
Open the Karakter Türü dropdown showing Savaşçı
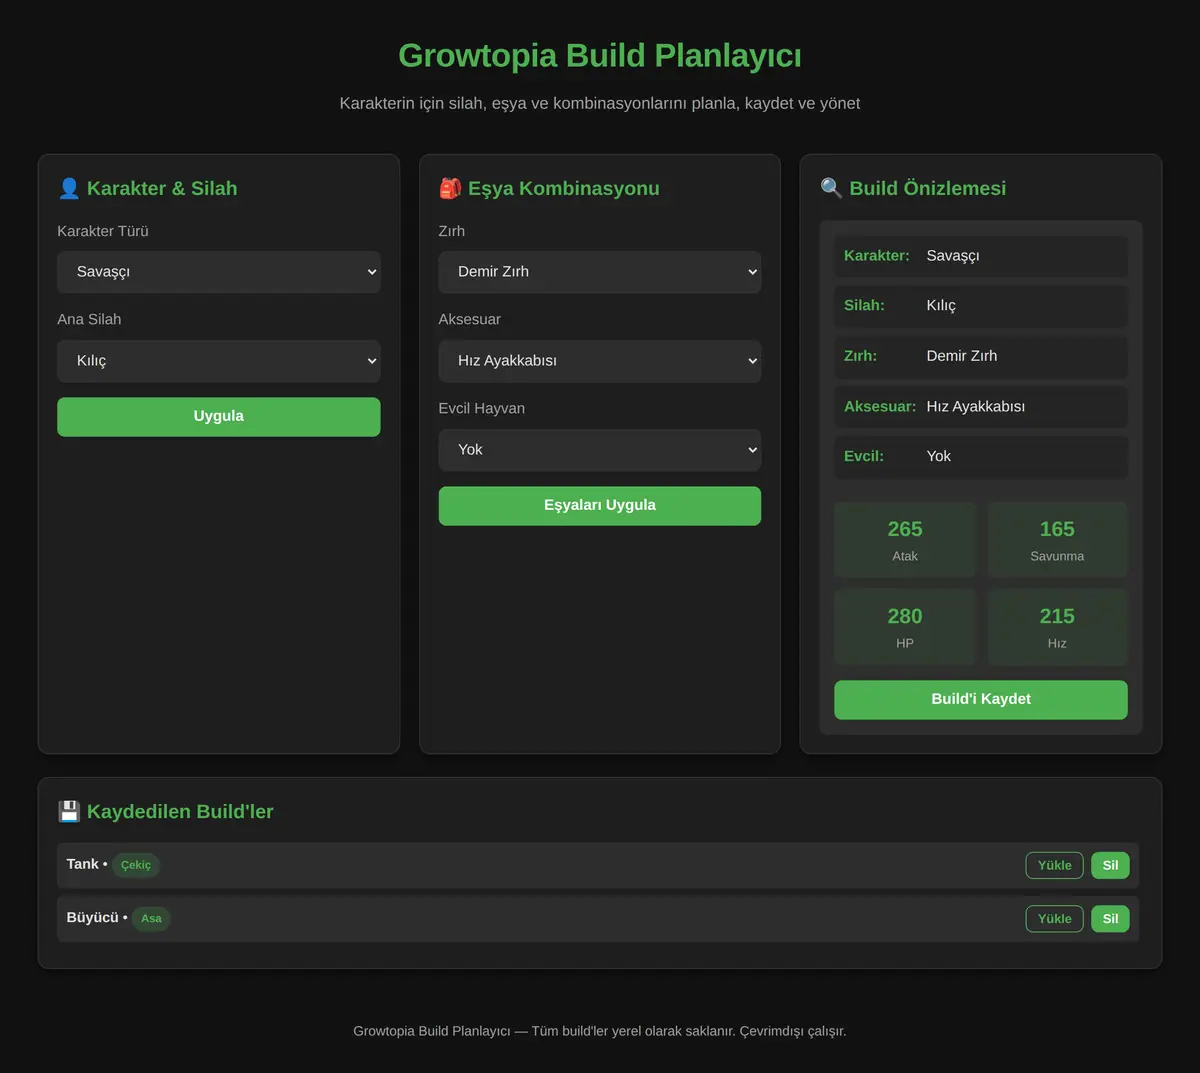(219, 272)
